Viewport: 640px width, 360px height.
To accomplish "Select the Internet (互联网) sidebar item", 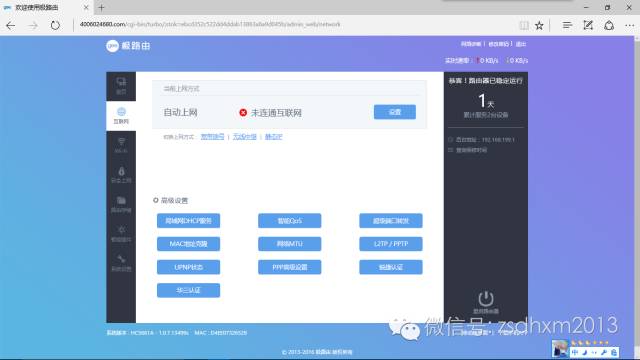I will click(121, 116).
